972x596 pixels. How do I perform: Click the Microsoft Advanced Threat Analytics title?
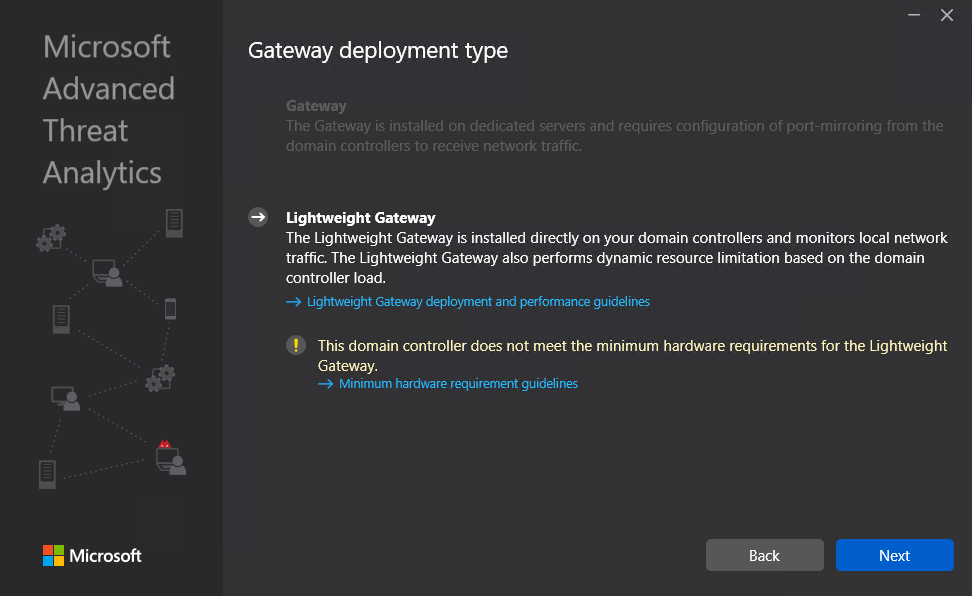tap(109, 110)
